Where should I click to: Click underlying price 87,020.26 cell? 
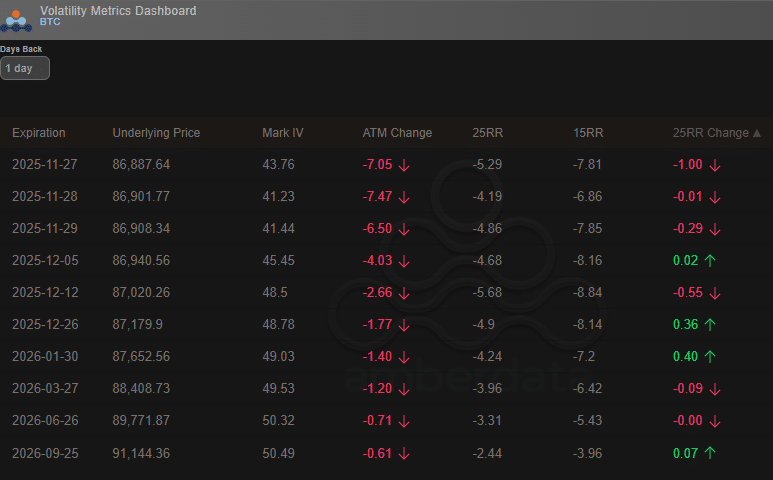[141, 293]
